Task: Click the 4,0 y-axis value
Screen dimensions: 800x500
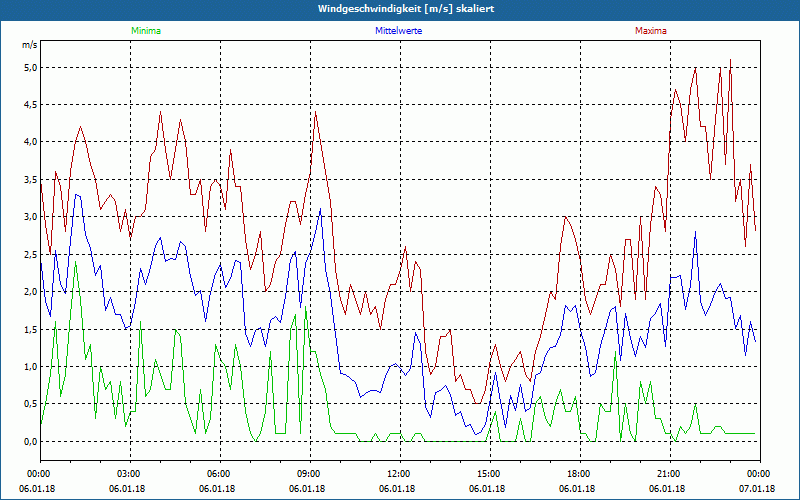Action: (x=30, y=142)
